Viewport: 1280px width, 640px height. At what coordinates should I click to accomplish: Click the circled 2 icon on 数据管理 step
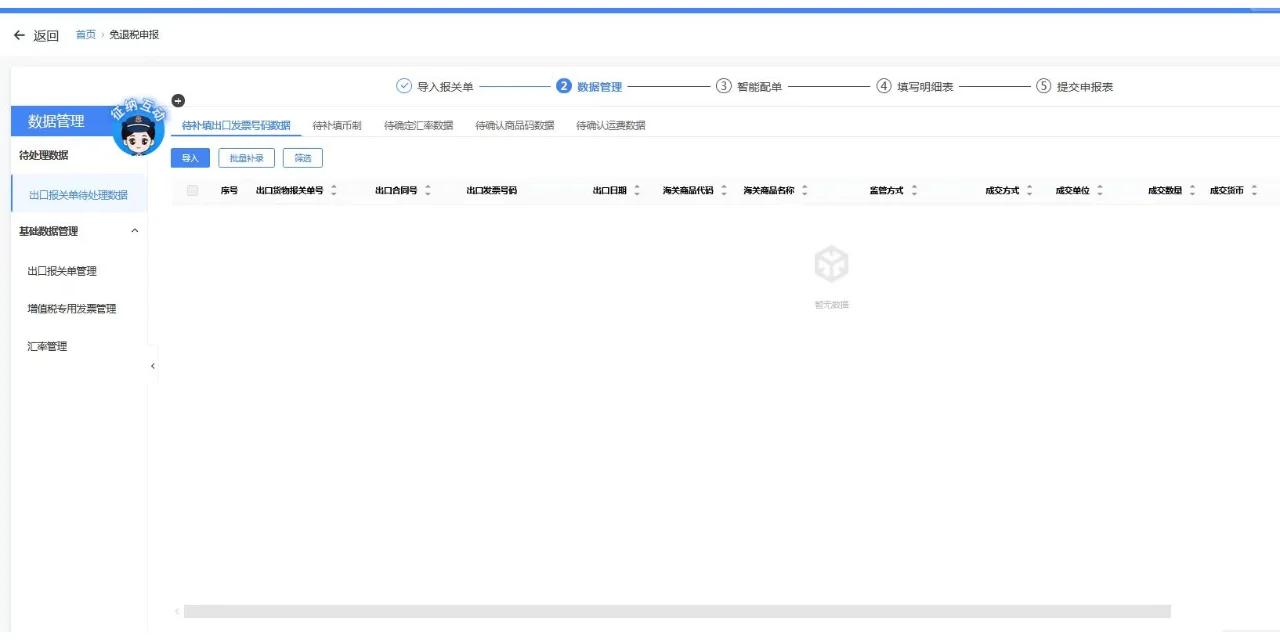click(x=564, y=86)
